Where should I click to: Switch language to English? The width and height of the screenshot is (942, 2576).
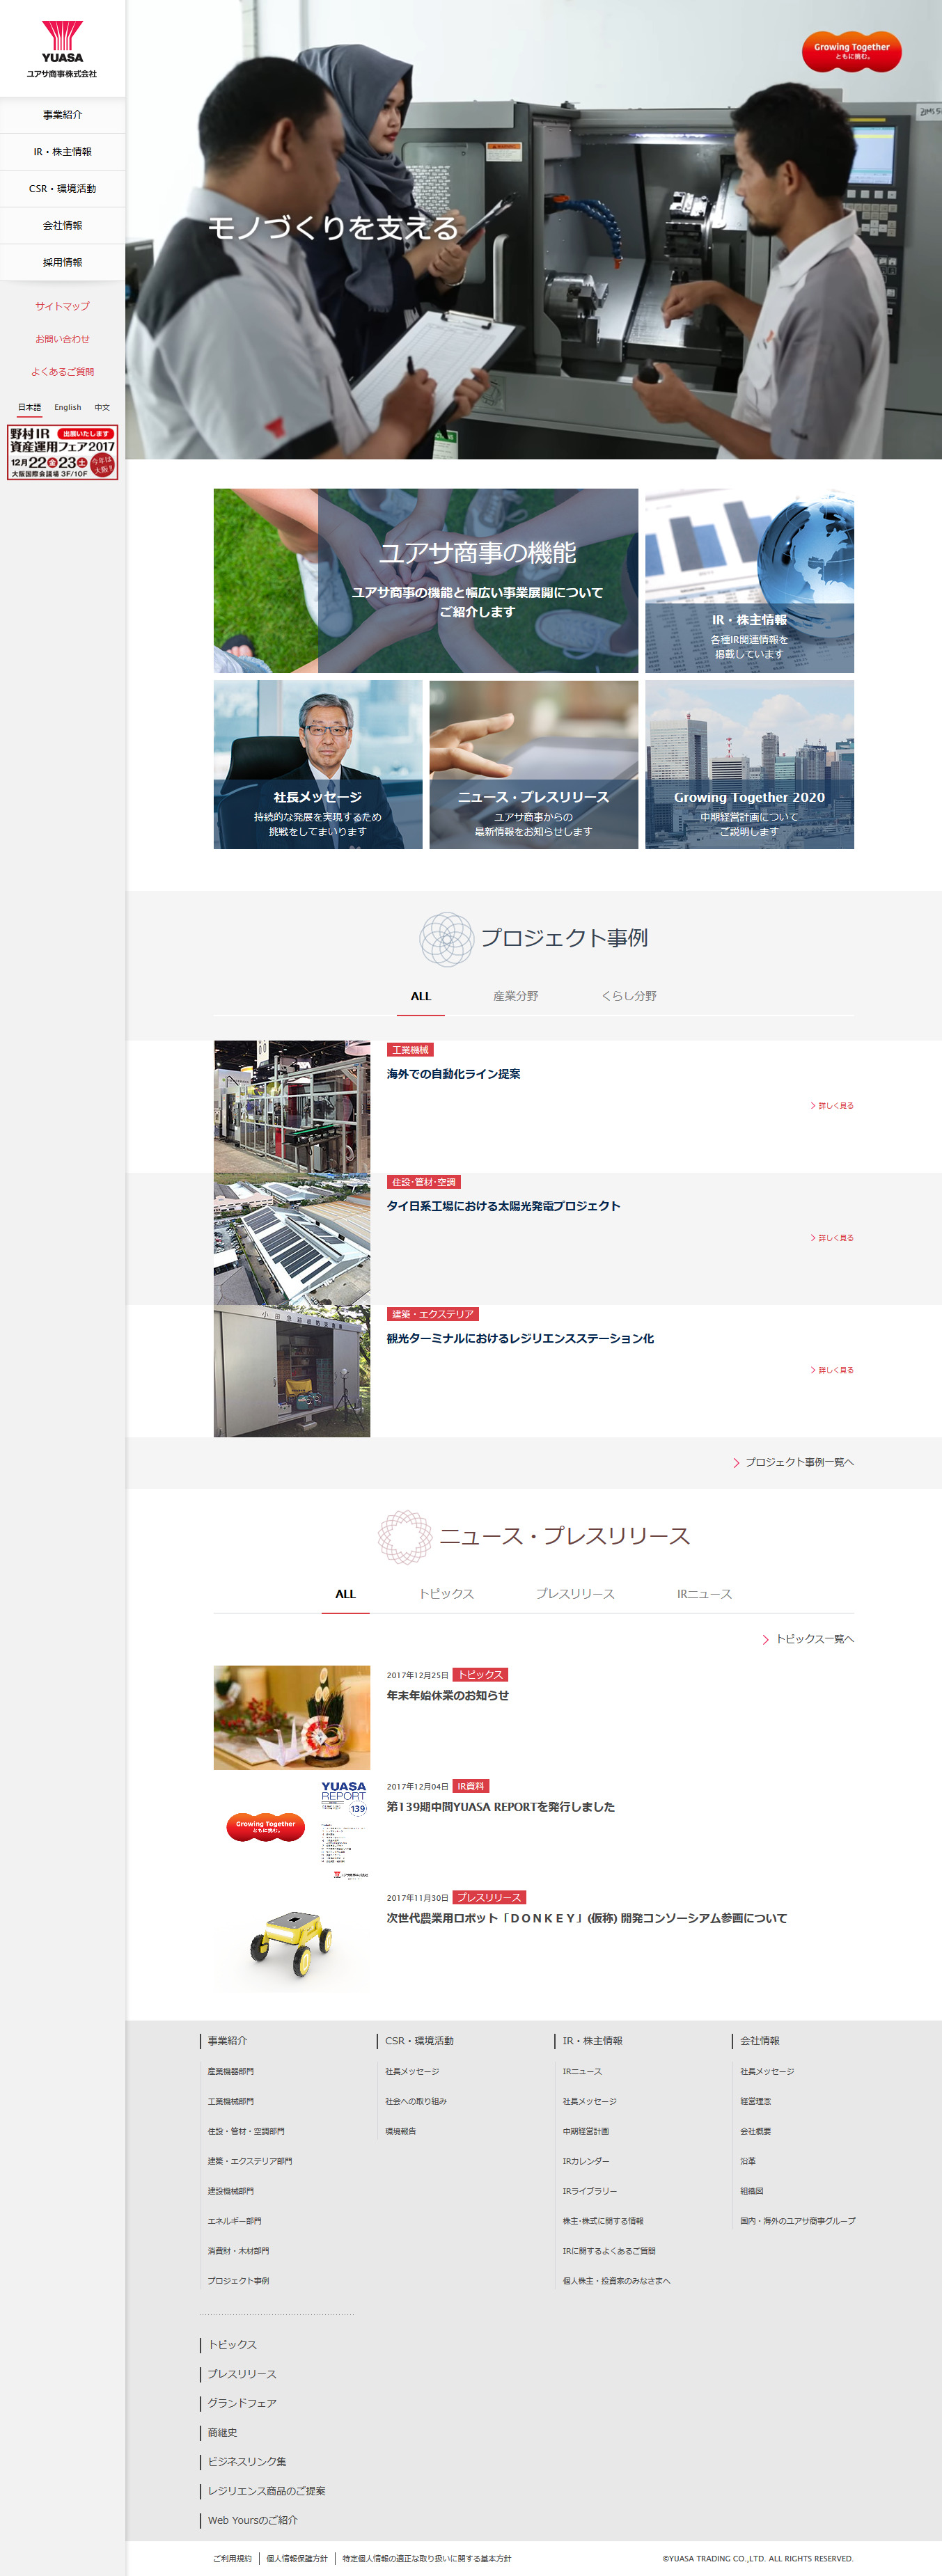point(68,407)
